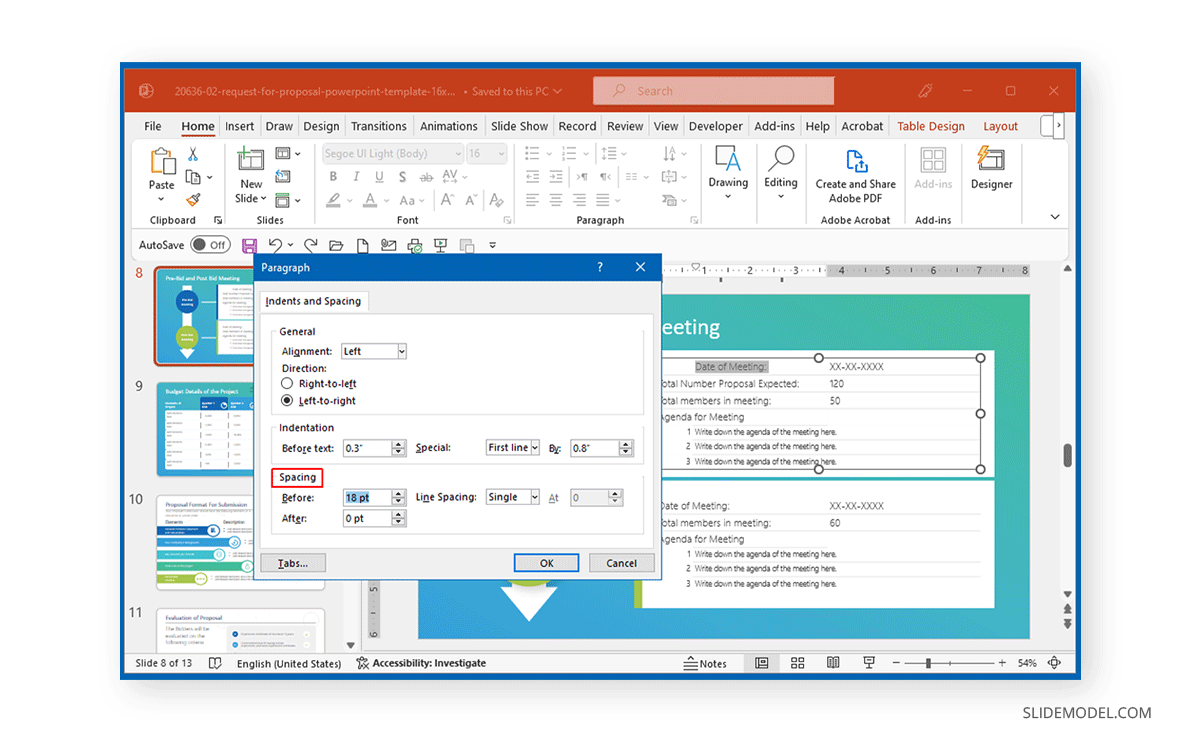This screenshot has width=1200, height=743.
Task: Open the Line Spacing dropdown set to Single
Action: (512, 497)
